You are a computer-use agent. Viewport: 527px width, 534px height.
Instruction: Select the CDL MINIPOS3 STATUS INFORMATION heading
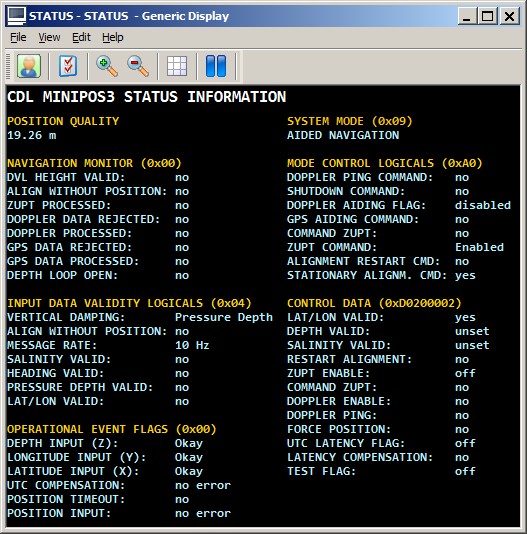click(146, 97)
